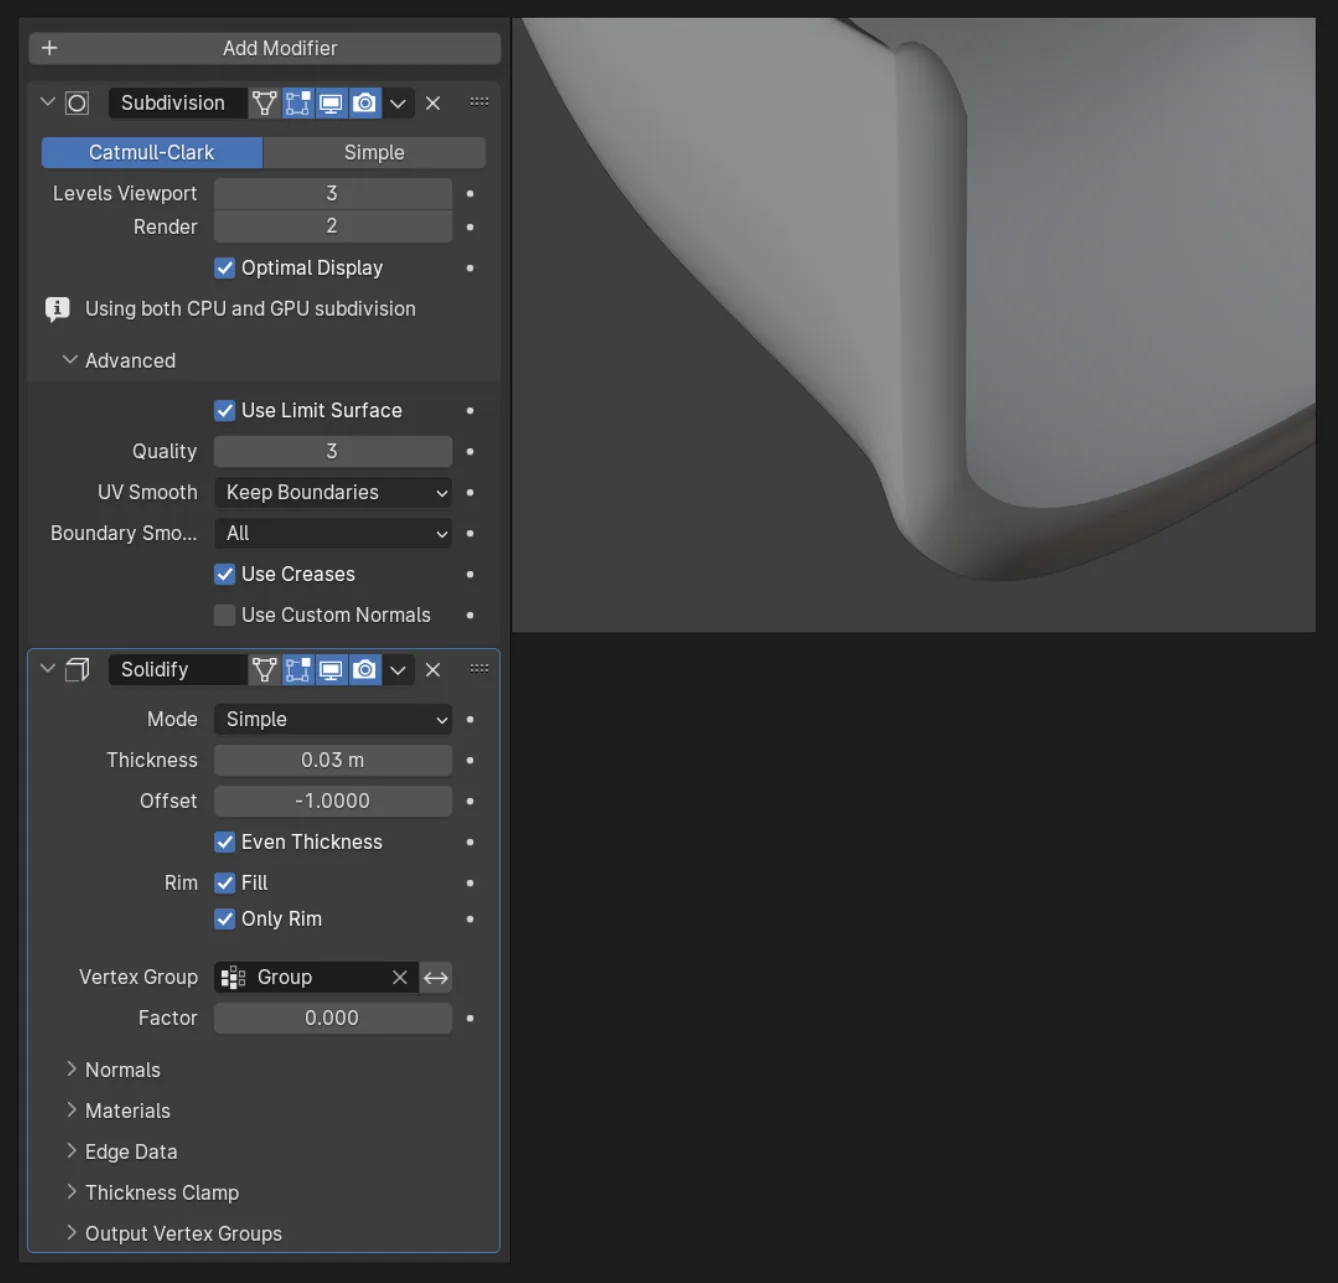Viewport: 1338px width, 1283px height.
Task: Animate the Quality property dot
Action: click(x=470, y=452)
